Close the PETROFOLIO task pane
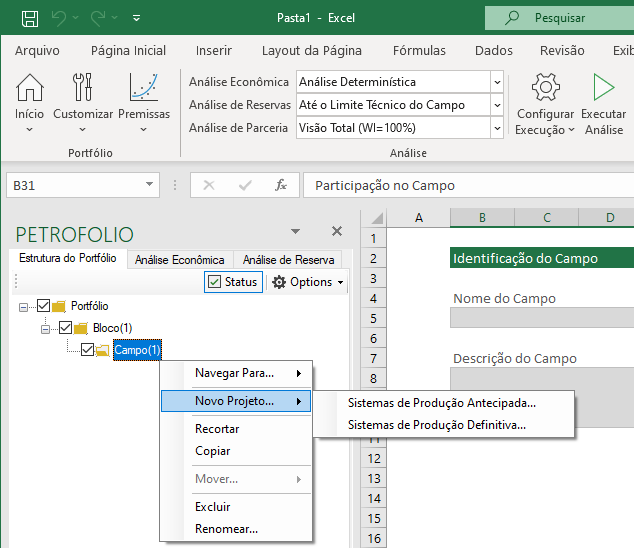 pos(337,231)
